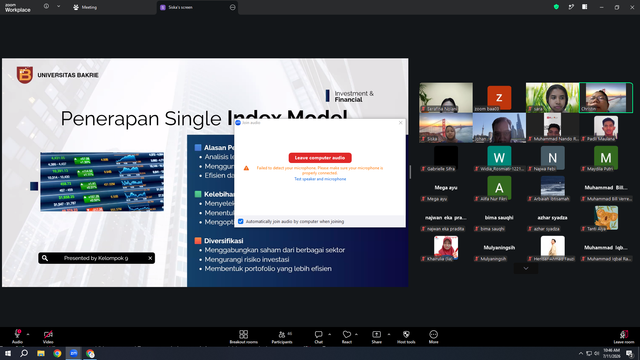Click the microphone failure warning text
Screen dimensions: 640x360
320,170
